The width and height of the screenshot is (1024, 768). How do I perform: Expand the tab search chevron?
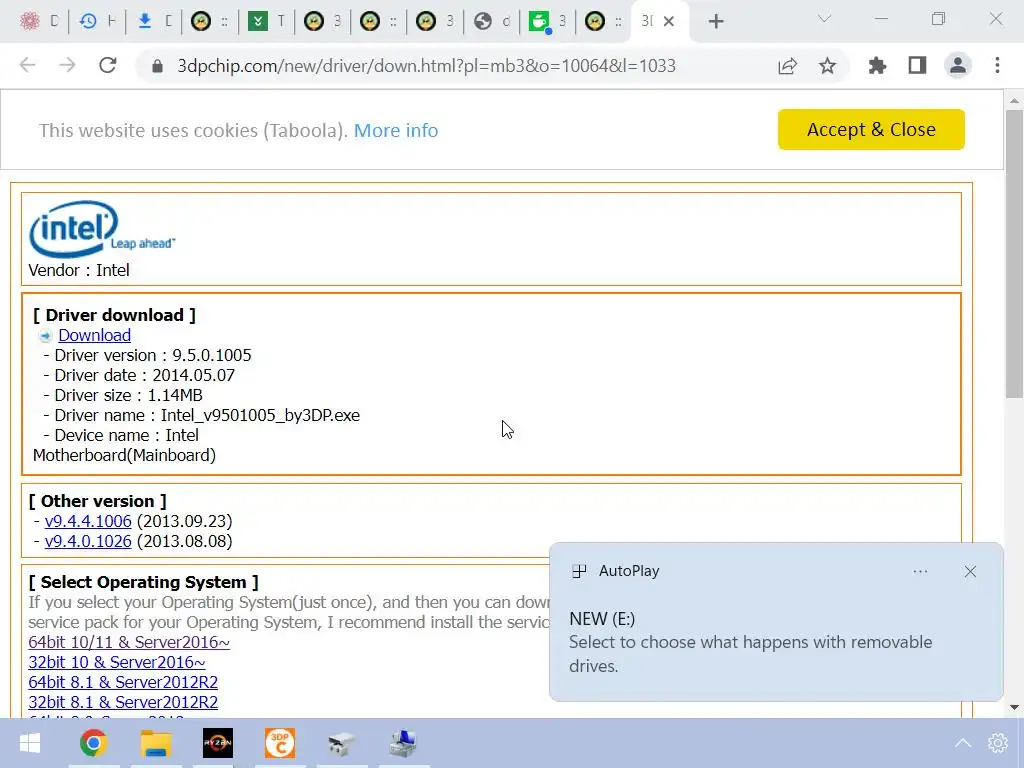pos(824,19)
